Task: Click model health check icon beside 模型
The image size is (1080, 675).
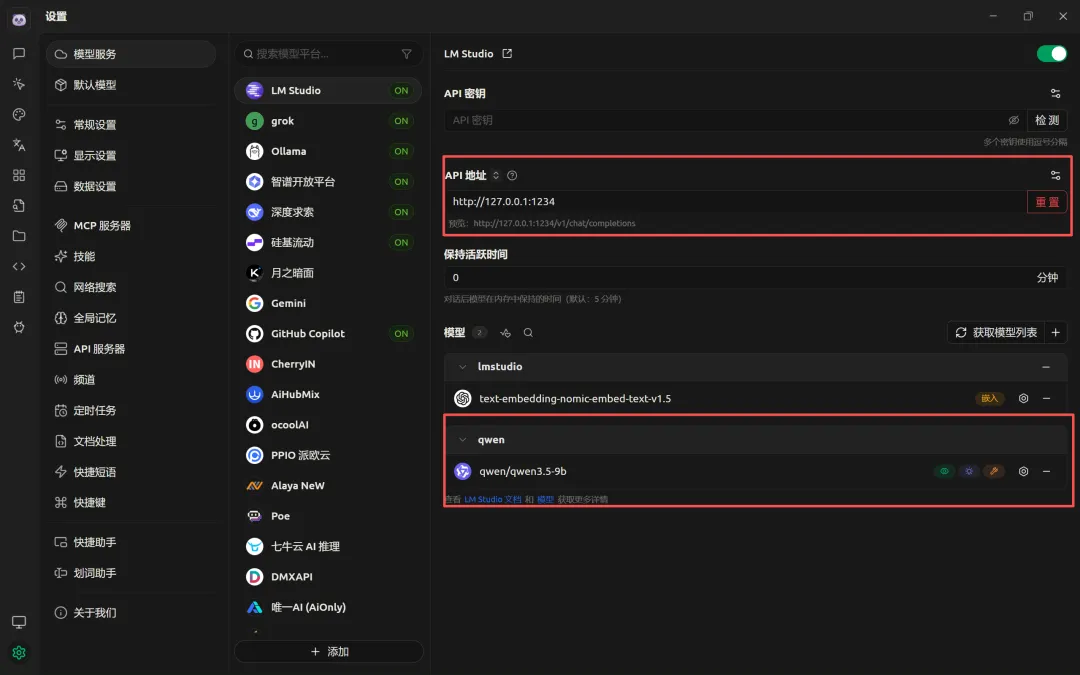Action: pyautogui.click(x=506, y=333)
